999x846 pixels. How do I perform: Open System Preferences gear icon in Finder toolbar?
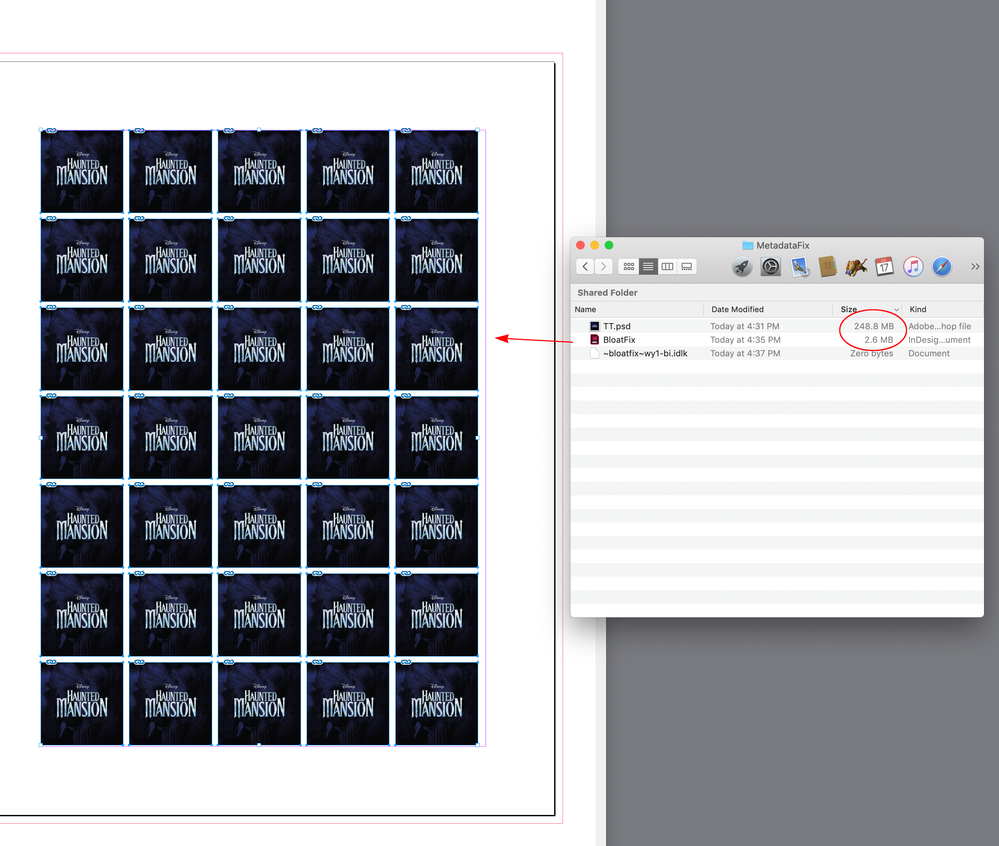(769, 266)
